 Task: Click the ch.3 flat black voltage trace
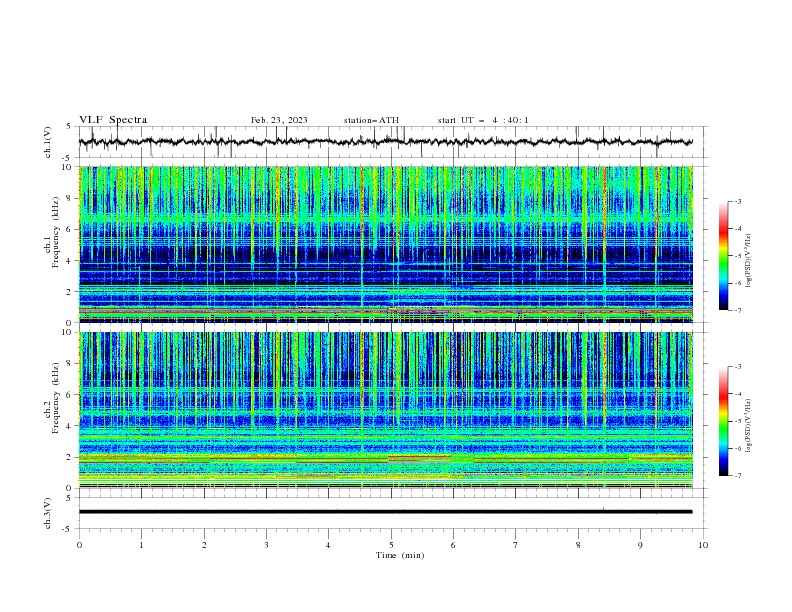(385, 512)
